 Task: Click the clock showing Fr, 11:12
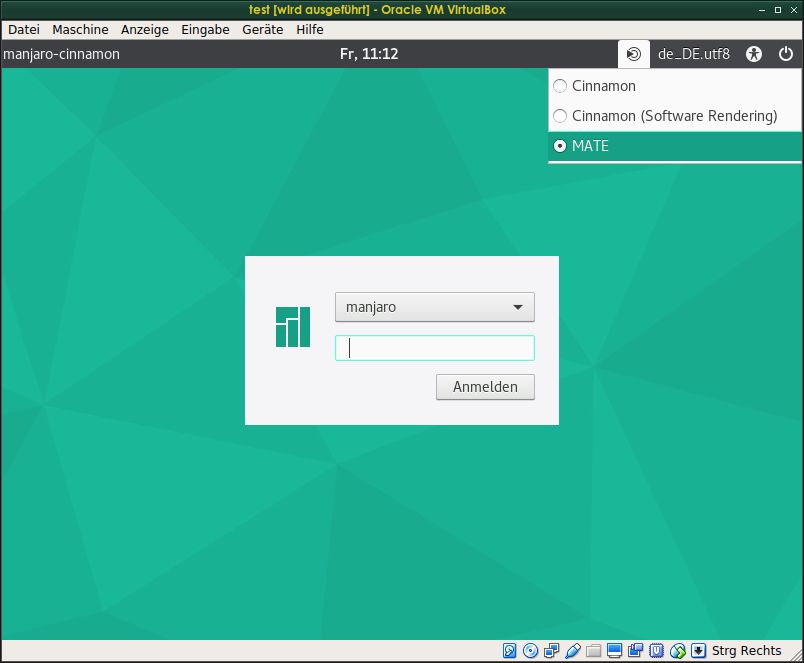[x=369, y=54]
